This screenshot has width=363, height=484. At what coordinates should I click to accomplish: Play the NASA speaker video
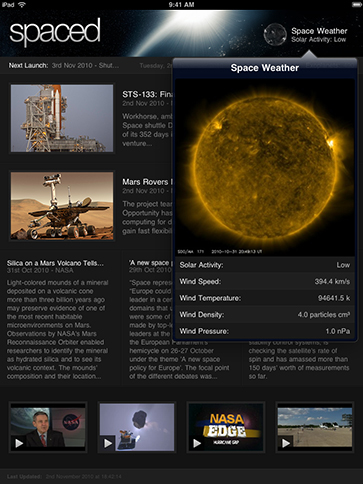click(x=19, y=443)
